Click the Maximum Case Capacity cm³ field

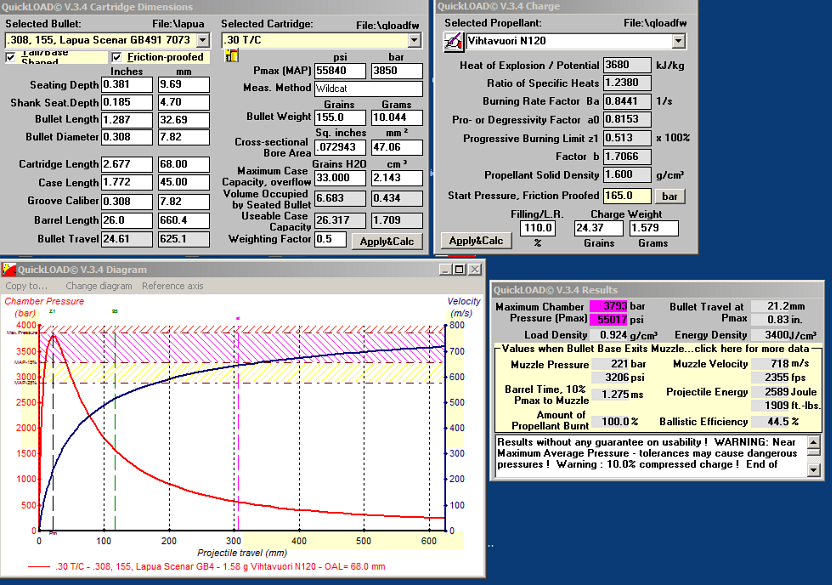(x=397, y=178)
